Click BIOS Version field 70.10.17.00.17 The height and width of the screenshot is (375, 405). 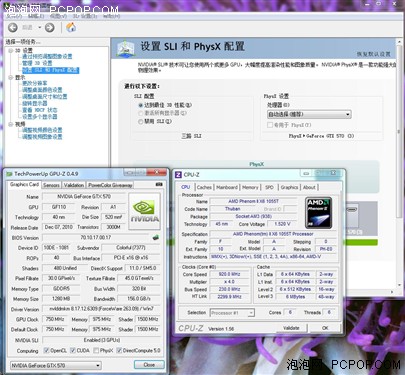click(96, 238)
